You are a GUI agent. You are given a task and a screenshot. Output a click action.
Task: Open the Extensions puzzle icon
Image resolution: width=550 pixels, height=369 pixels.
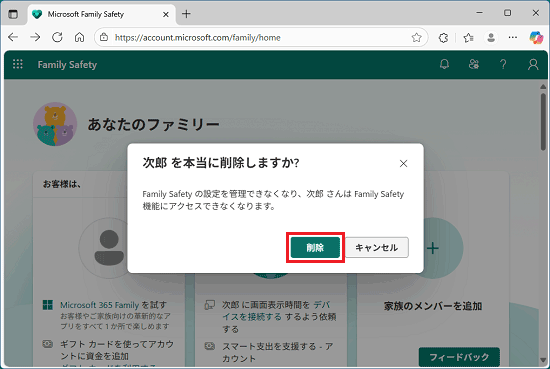pyautogui.click(x=444, y=37)
